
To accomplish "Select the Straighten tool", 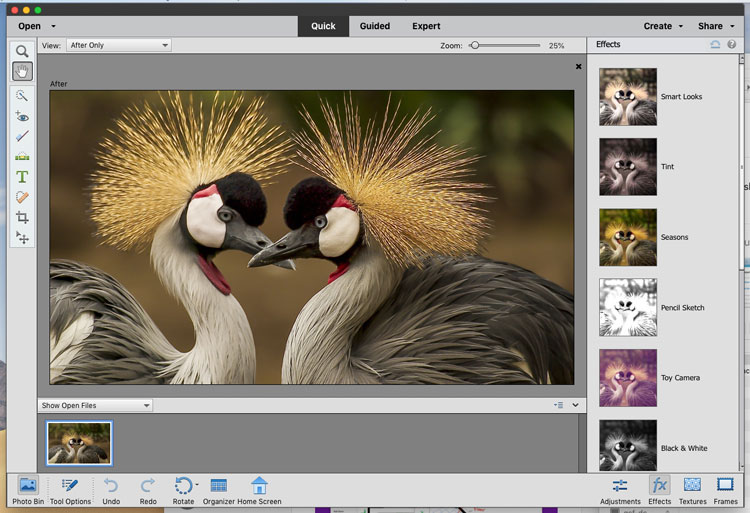I will tap(22, 156).
